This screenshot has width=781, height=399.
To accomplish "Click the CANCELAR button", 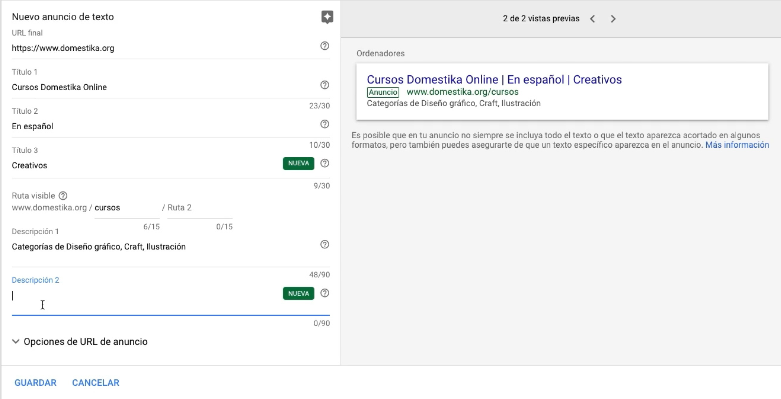I will (96, 383).
